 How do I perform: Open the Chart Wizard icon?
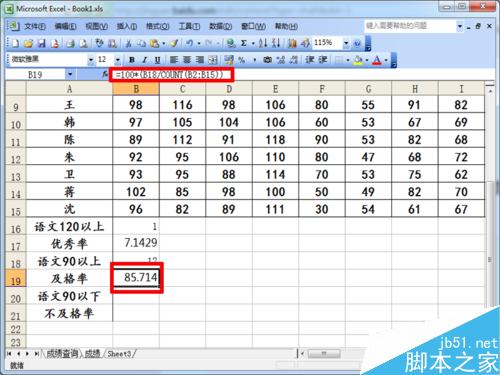pyautogui.click(x=292, y=43)
